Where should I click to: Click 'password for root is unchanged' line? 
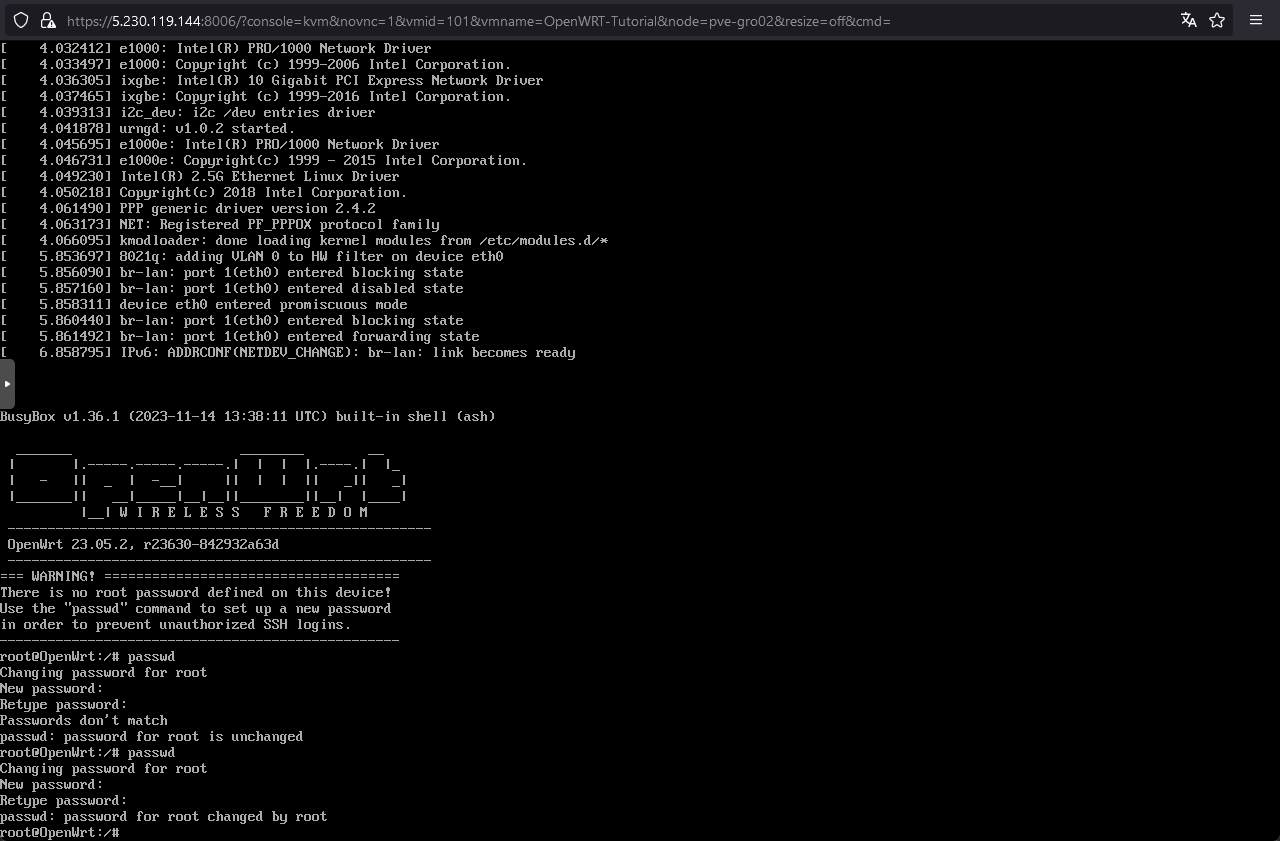tap(152, 736)
